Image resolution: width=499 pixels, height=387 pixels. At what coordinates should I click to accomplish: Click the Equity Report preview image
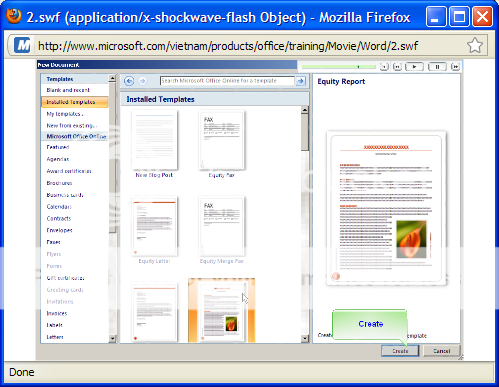tap(386, 208)
